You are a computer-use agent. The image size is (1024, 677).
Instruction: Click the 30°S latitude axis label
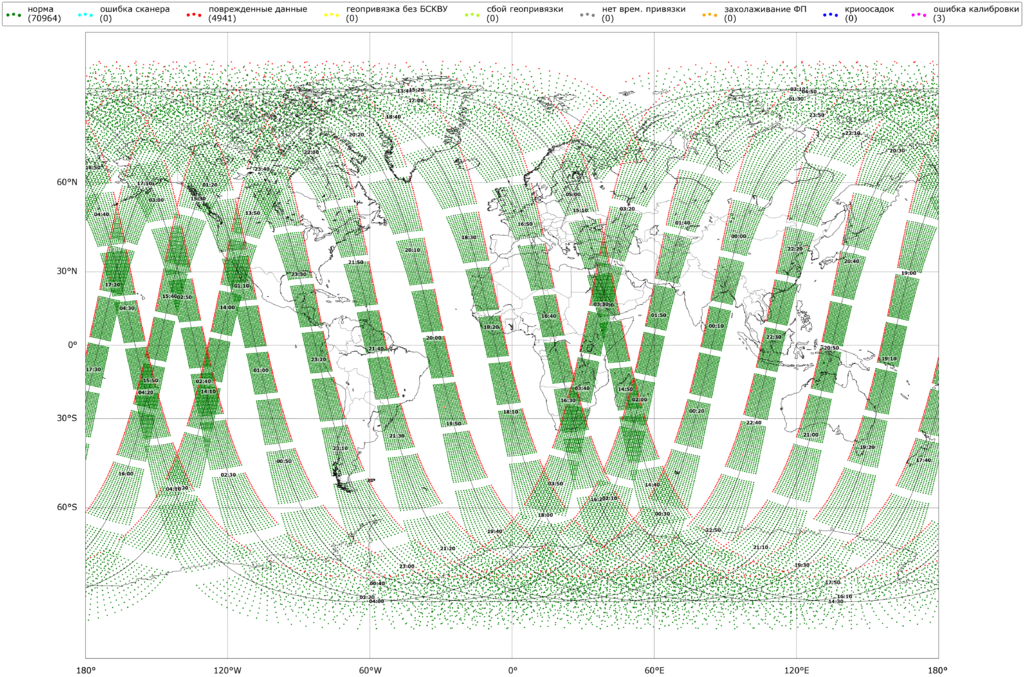(66, 418)
